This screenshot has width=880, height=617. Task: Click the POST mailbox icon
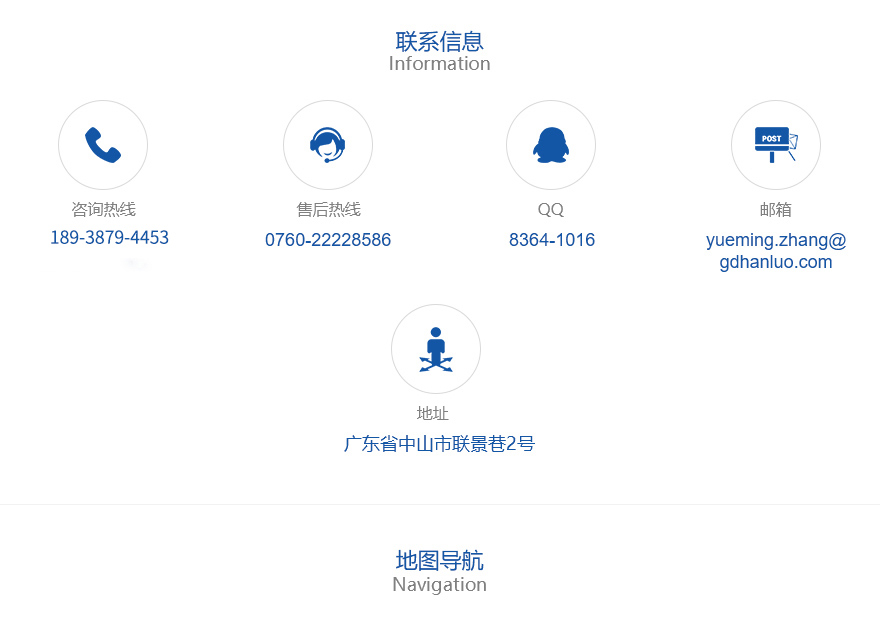tap(775, 145)
